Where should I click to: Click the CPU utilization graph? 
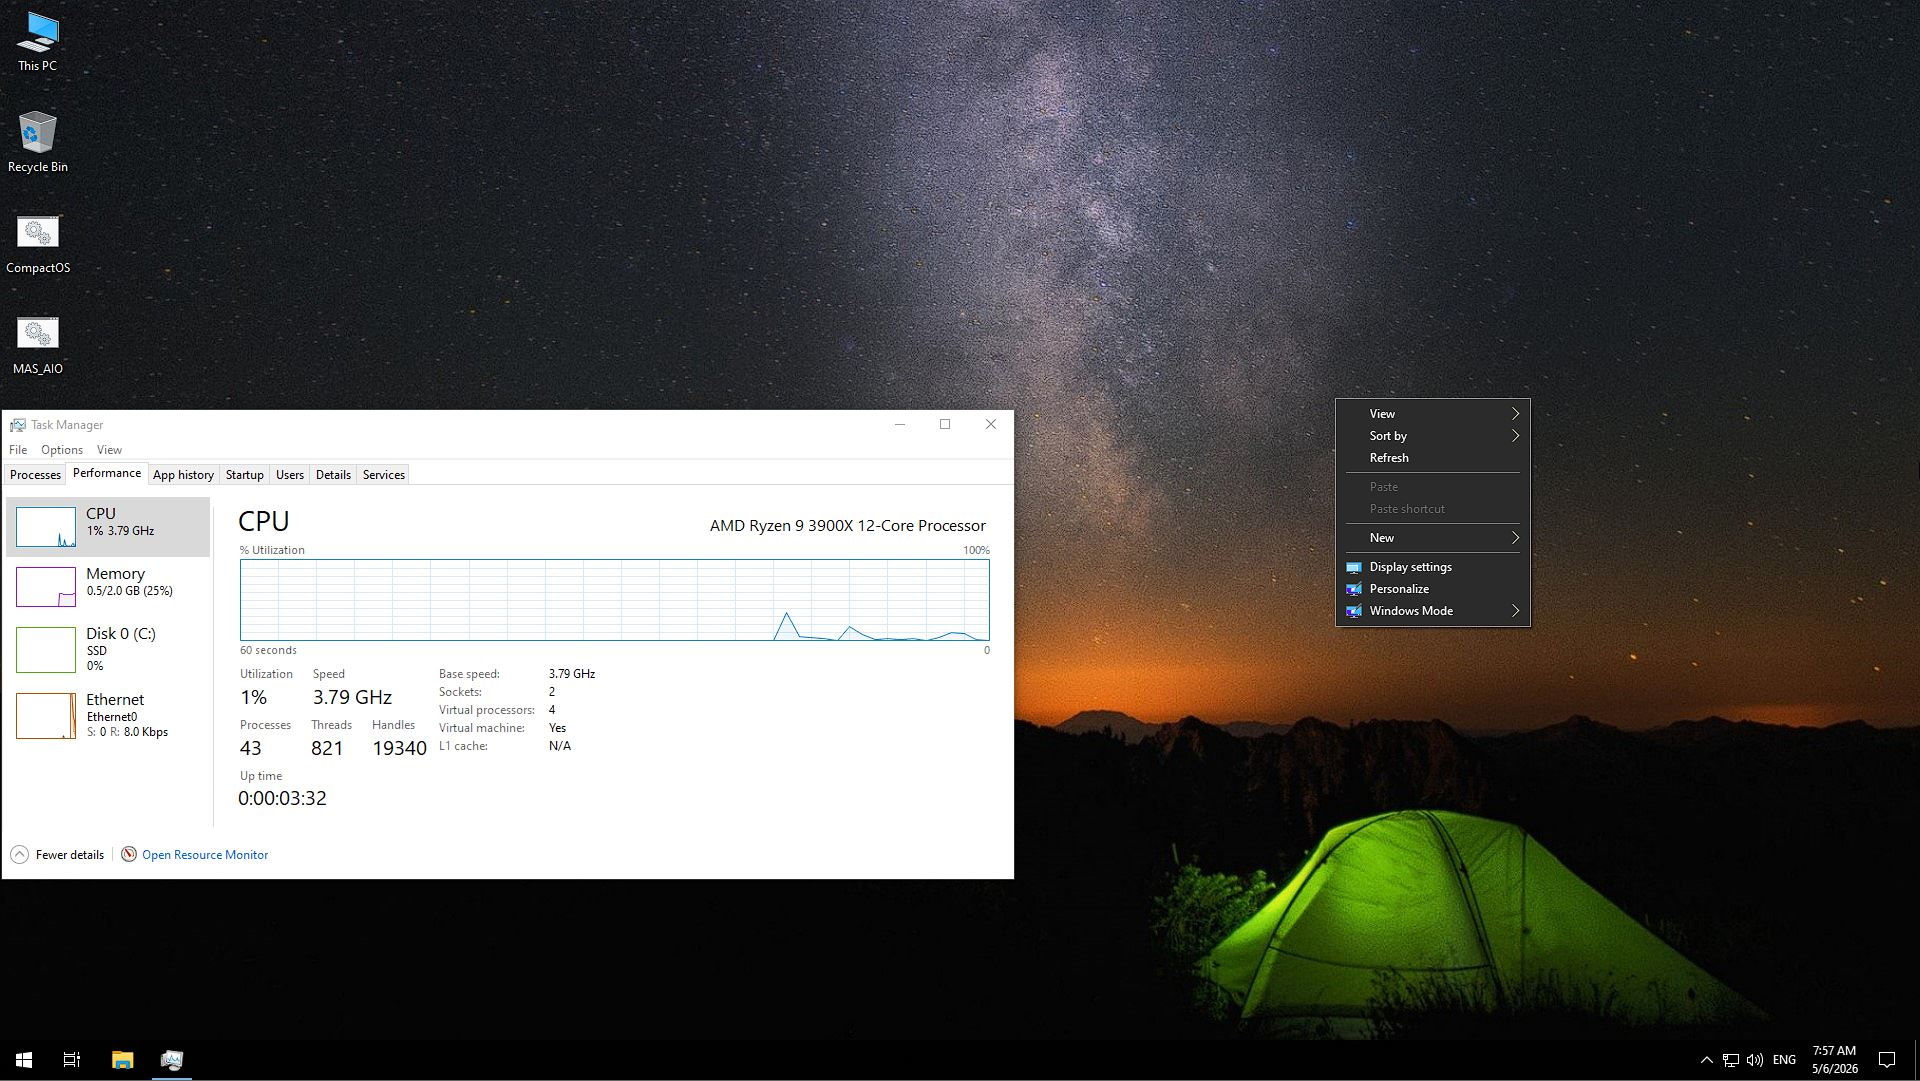(614, 600)
